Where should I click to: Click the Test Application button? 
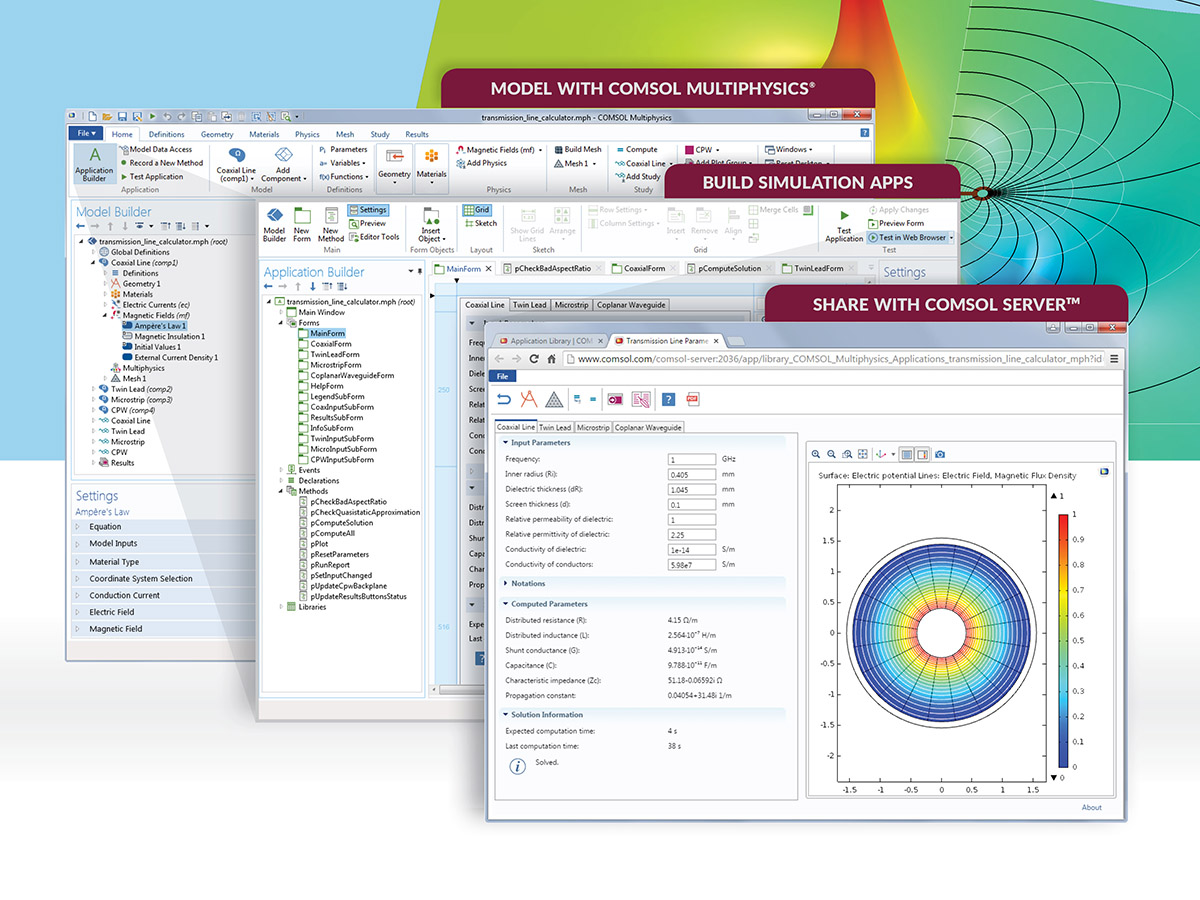(x=844, y=223)
